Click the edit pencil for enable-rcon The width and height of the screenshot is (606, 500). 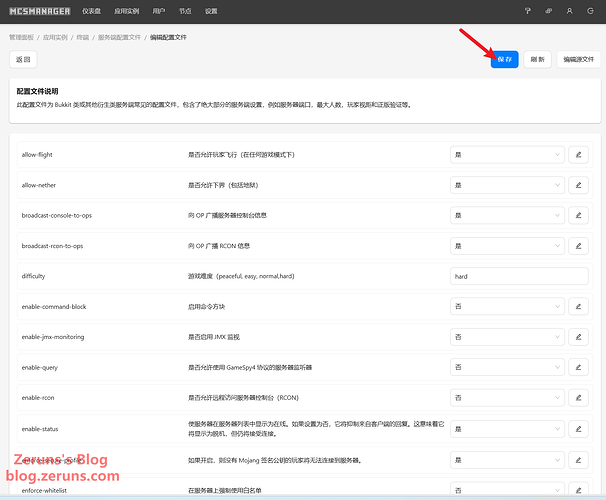[578, 398]
